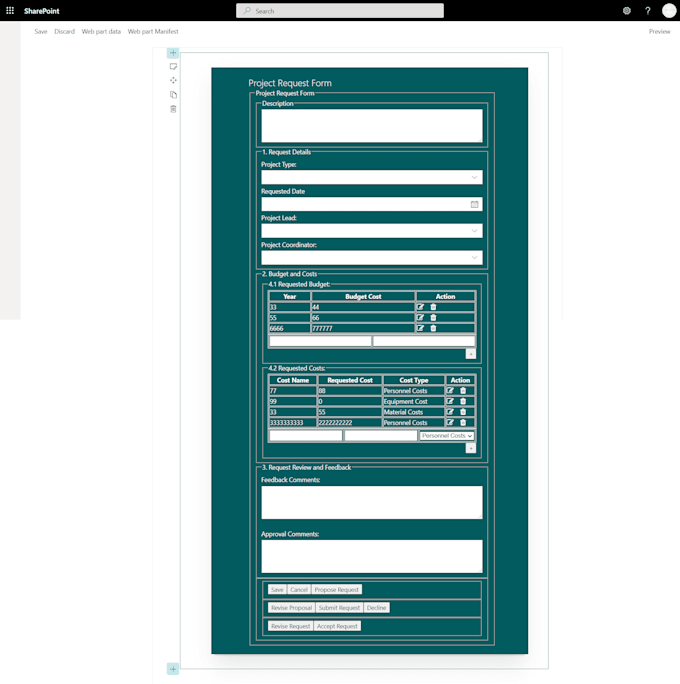
Task: Open the SharePoint app launcher grid
Action: click(10, 10)
